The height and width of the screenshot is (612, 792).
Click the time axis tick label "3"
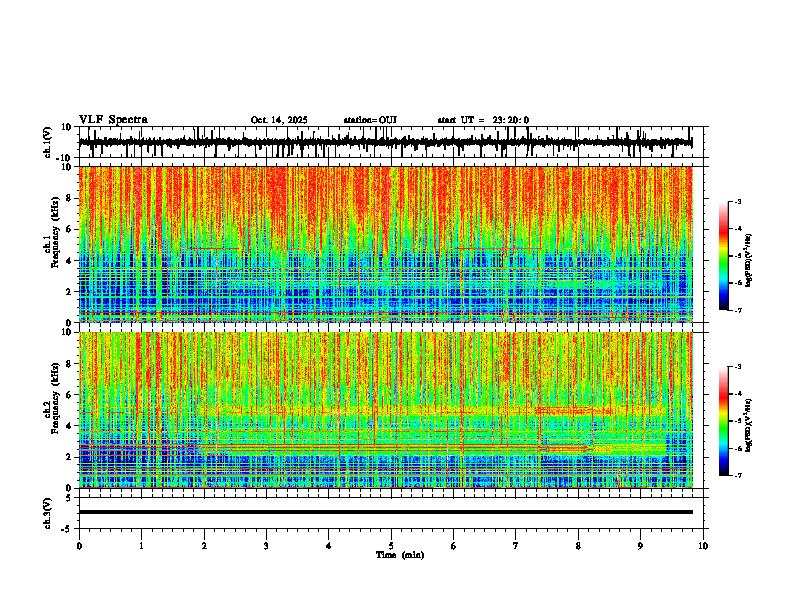point(266,546)
